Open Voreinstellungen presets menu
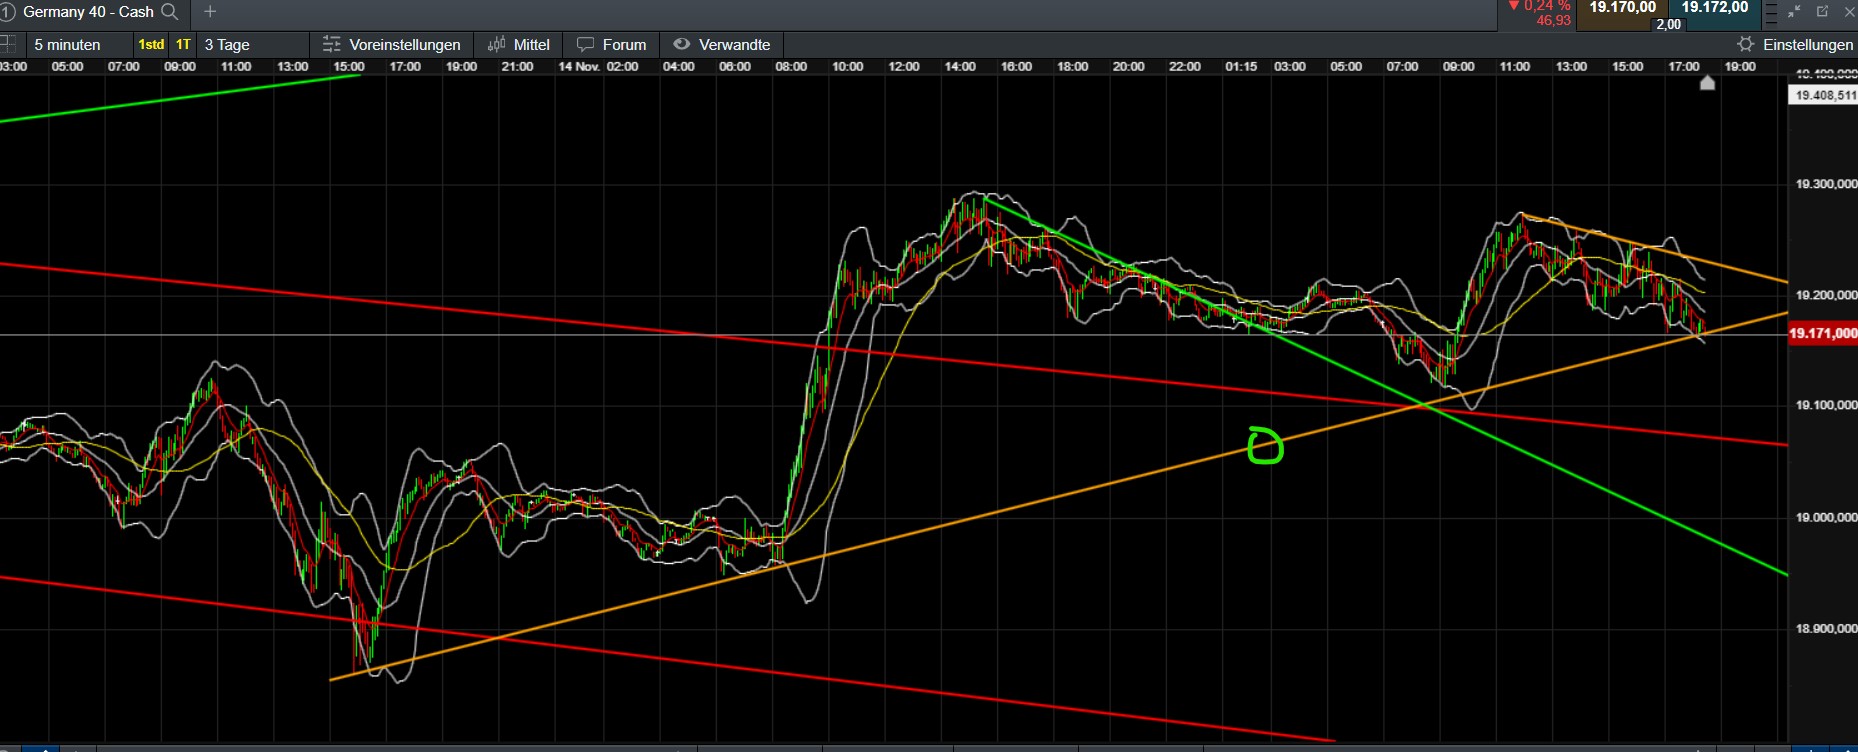 pyautogui.click(x=391, y=45)
